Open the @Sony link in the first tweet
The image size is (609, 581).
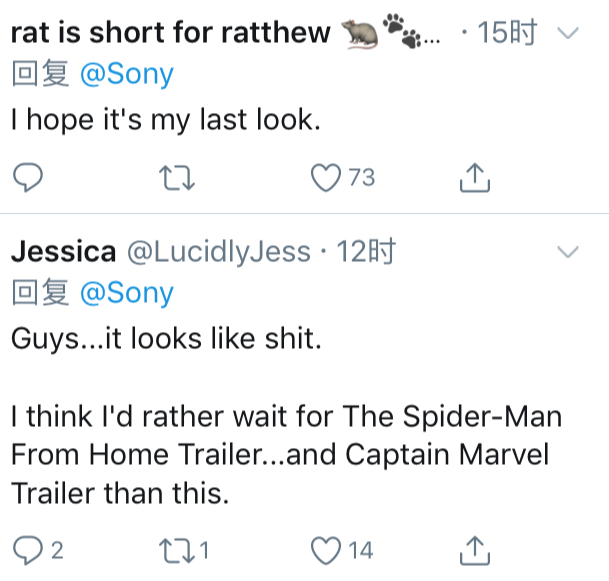(x=127, y=74)
